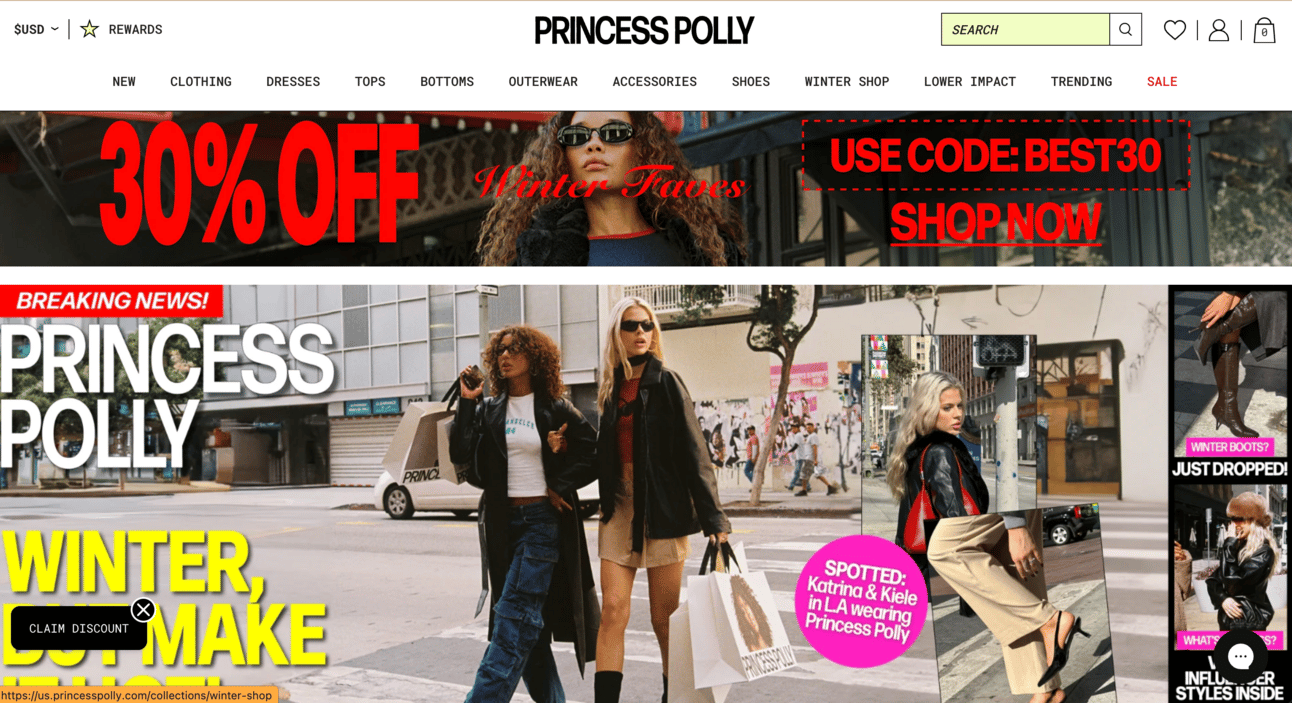Open the Dresses menu
Screen dimensions: 1292x703
tap(293, 82)
